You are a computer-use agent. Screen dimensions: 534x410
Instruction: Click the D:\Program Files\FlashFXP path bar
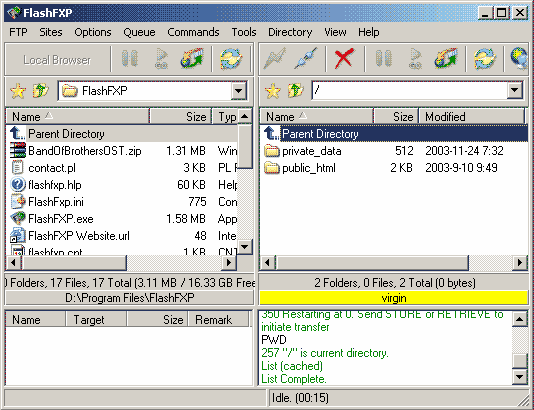(x=130, y=298)
